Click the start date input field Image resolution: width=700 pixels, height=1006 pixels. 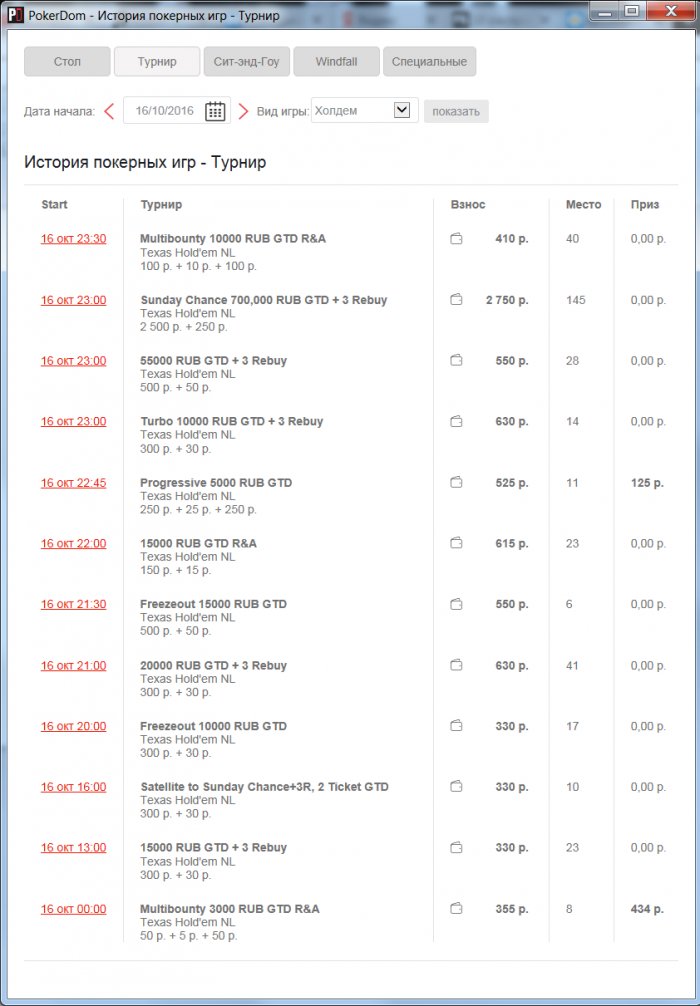click(165, 111)
